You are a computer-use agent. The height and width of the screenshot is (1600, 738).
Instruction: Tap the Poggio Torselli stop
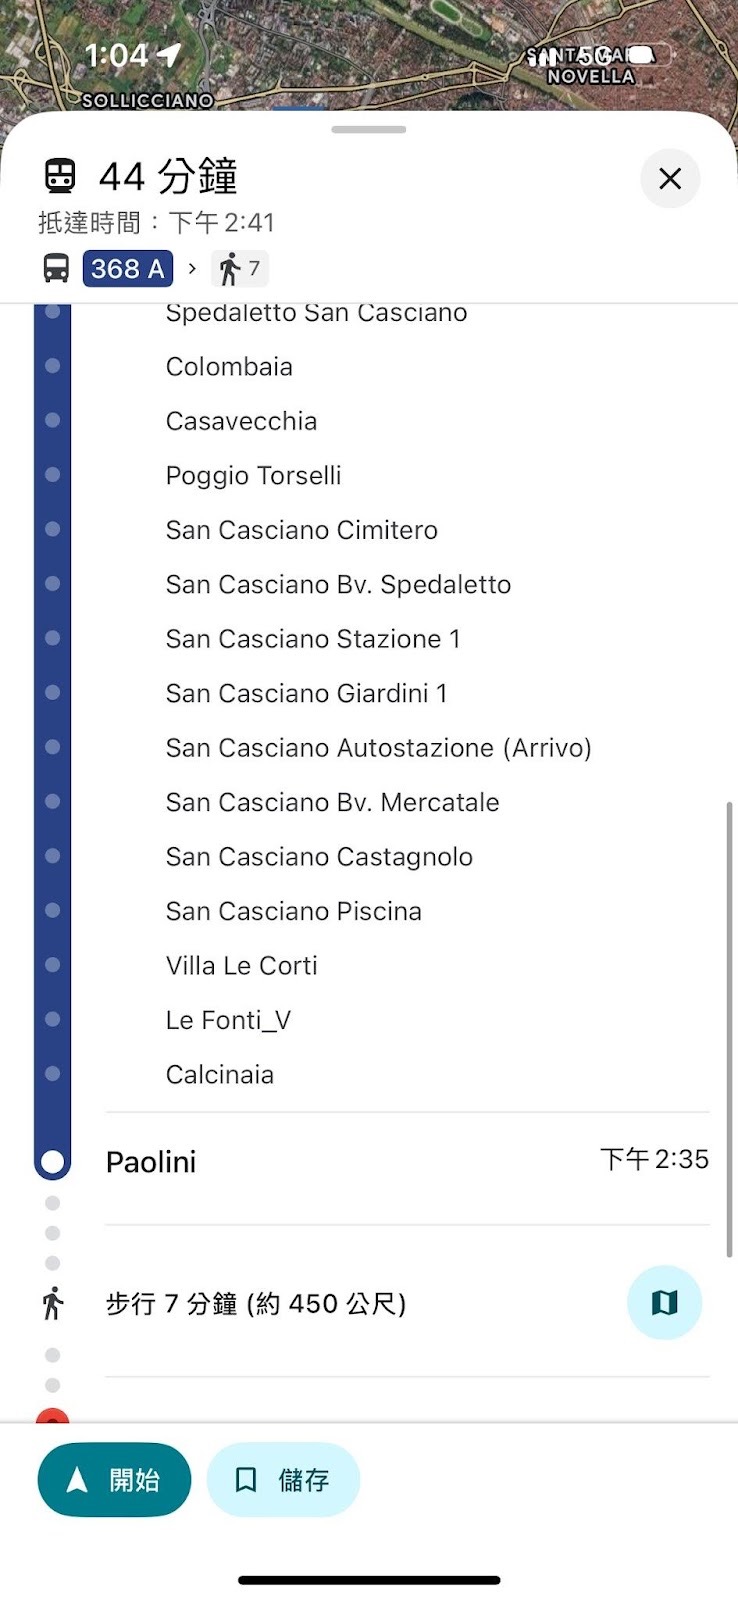coord(253,476)
